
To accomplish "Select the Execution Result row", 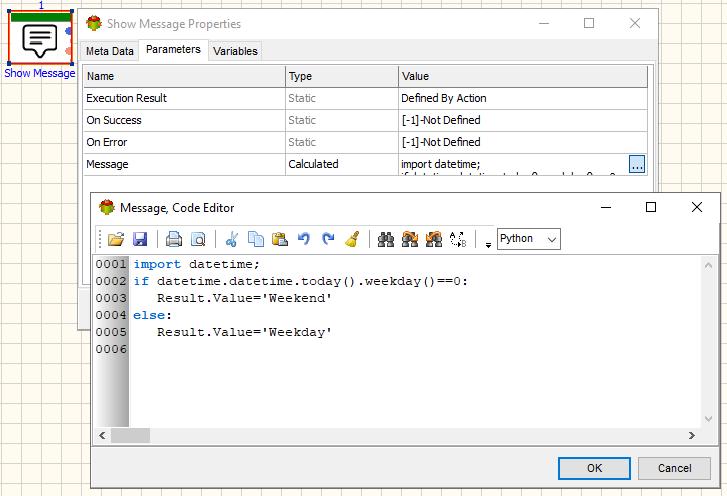I will click(365, 98).
